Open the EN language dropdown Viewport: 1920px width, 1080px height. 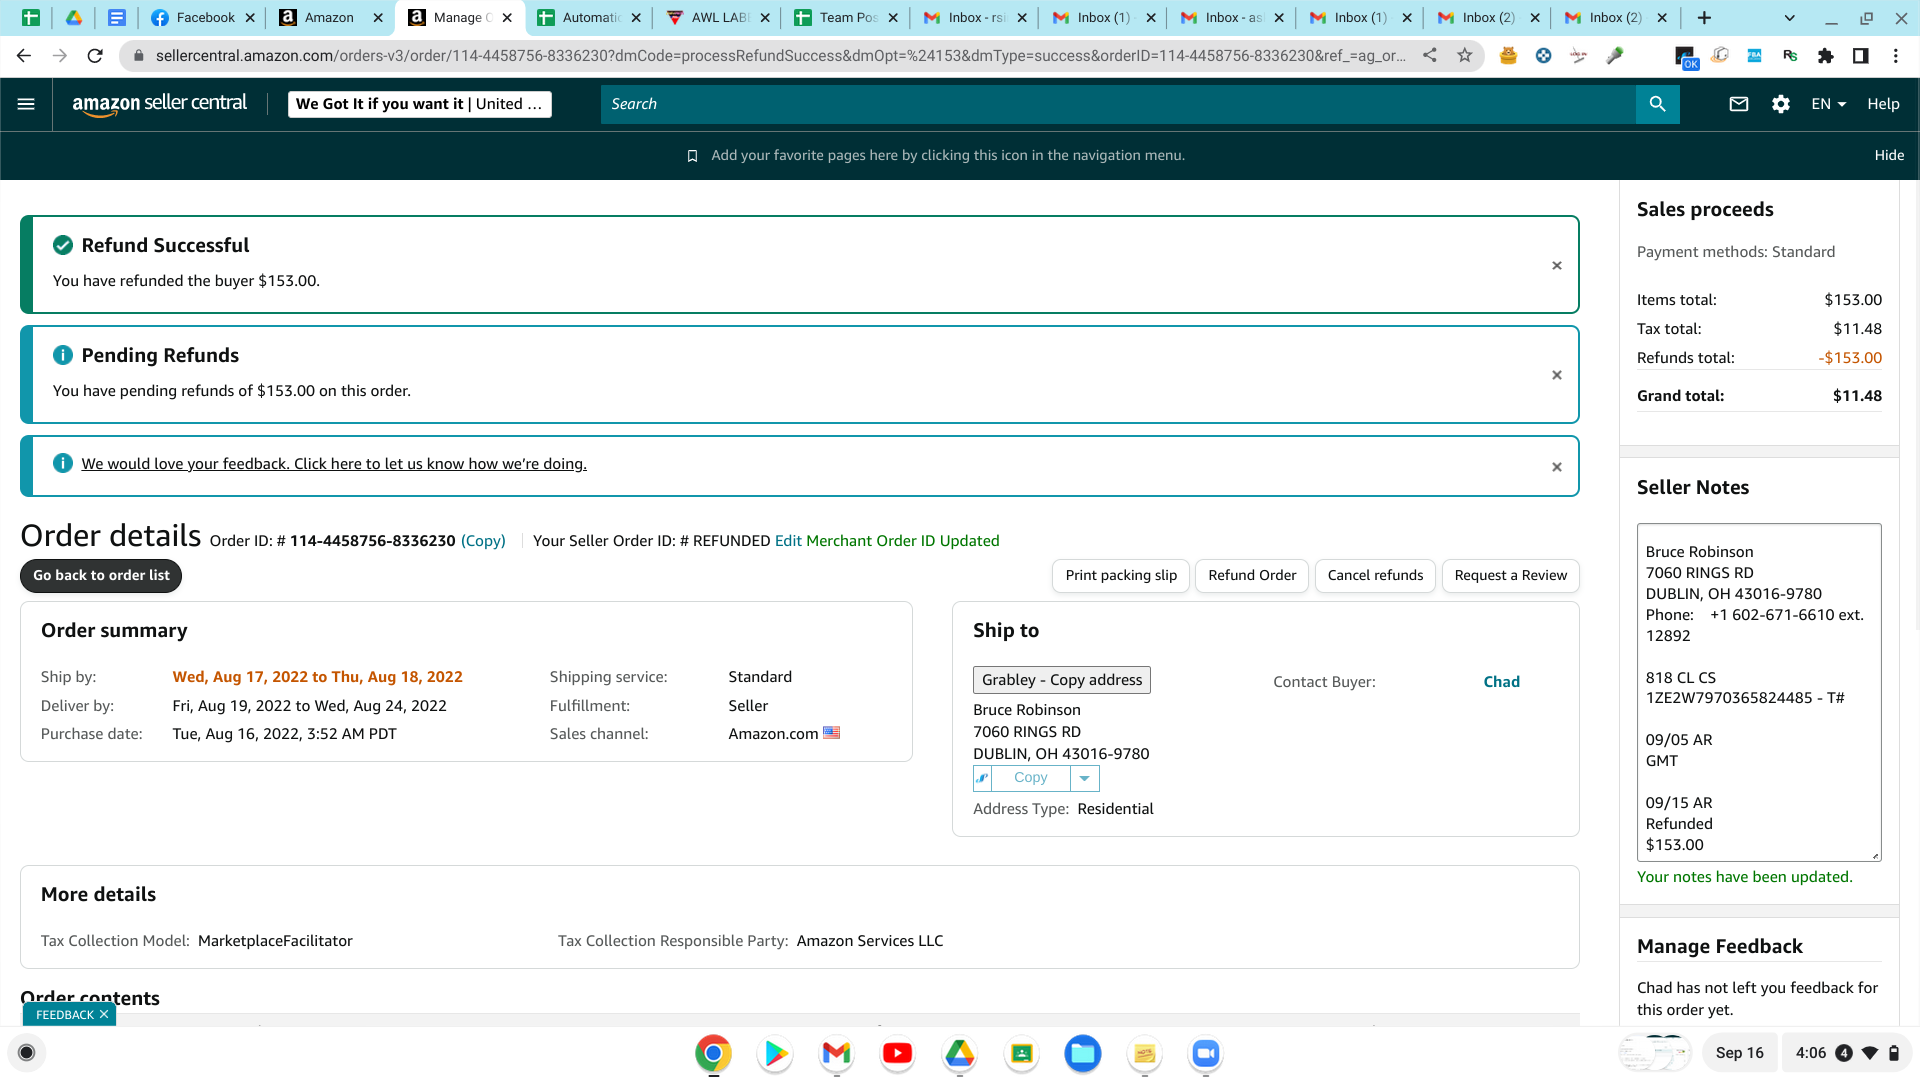pos(1829,104)
